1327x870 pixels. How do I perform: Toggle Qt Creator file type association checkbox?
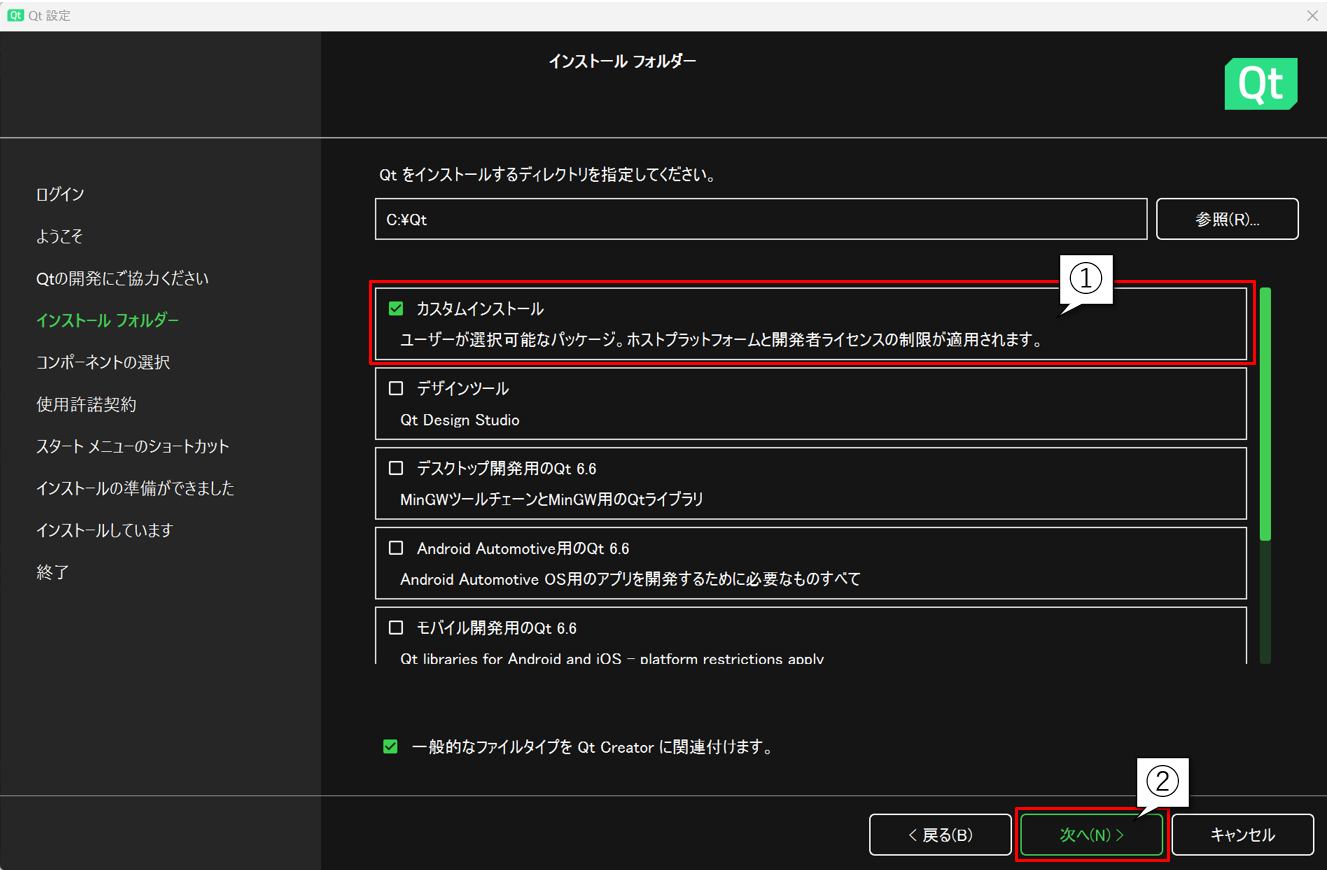390,747
